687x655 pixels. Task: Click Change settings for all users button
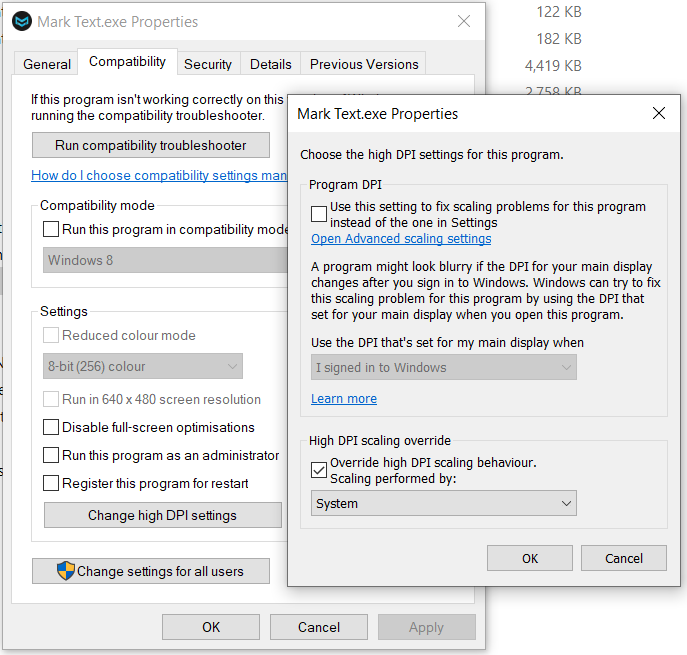[151, 571]
